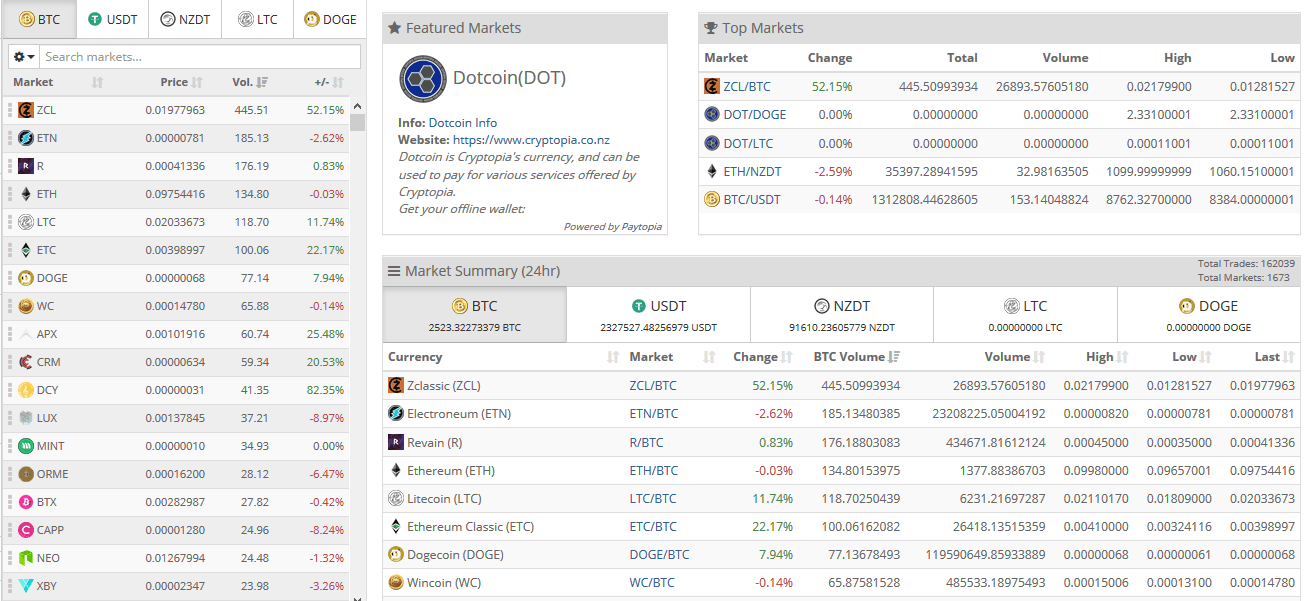Click the Wincoin icon in Market Summary

[x=396, y=582]
